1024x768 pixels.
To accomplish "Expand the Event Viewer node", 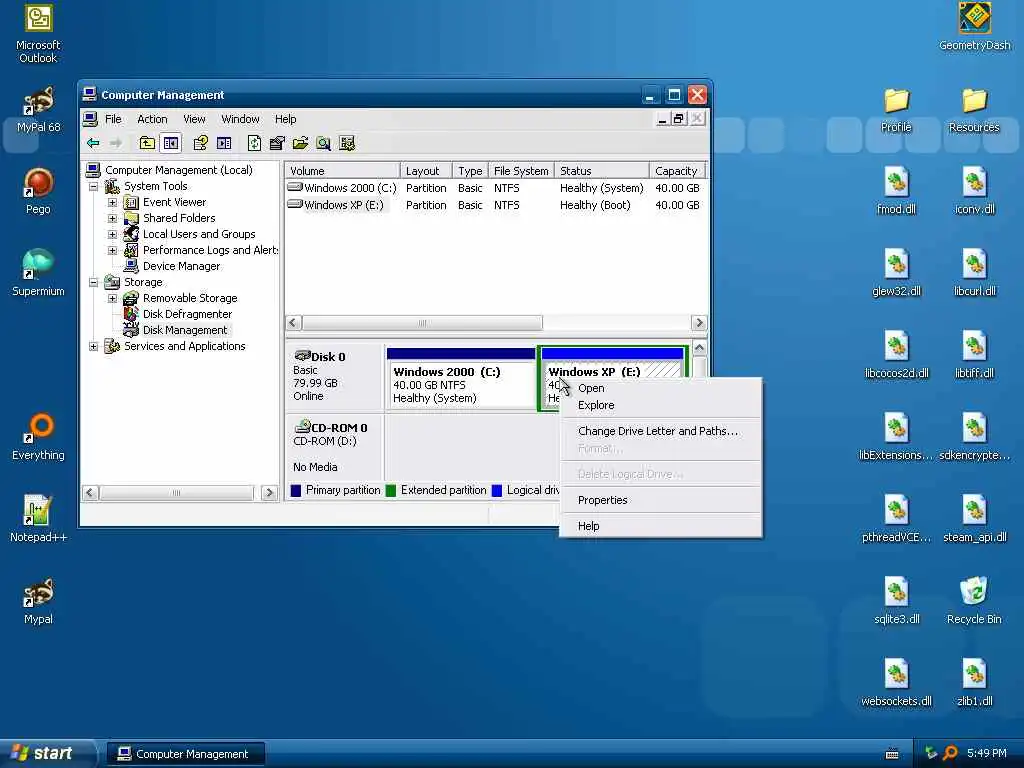I will point(112,202).
